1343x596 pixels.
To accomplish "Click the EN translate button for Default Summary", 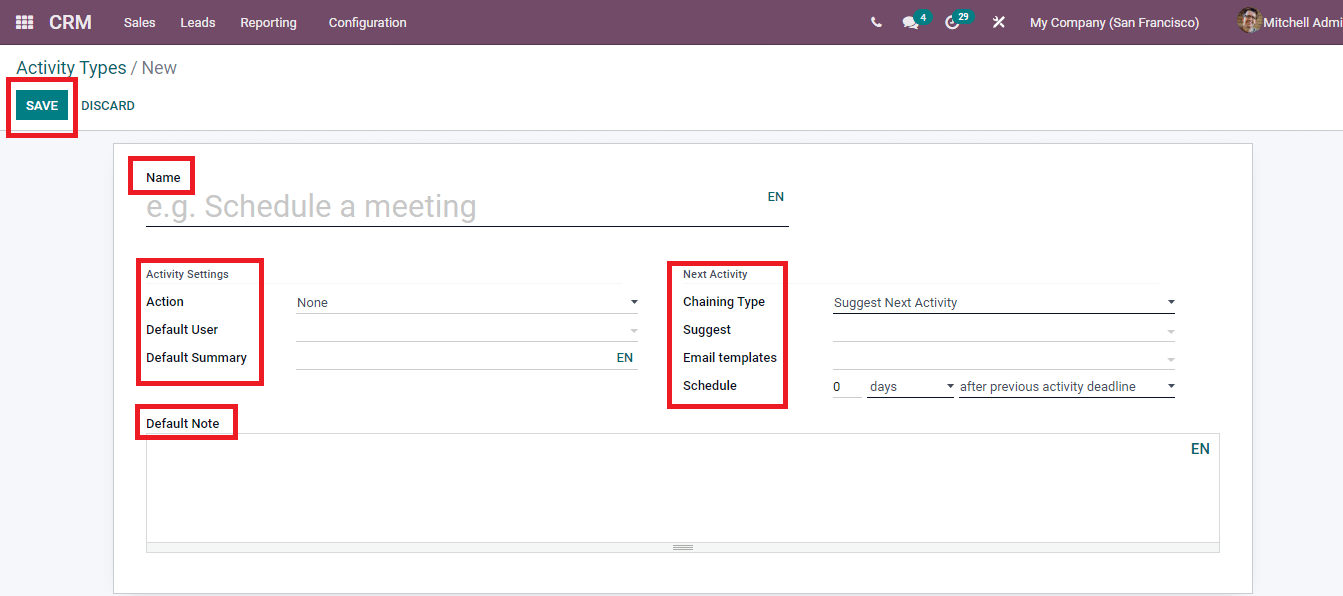I will coord(624,358).
